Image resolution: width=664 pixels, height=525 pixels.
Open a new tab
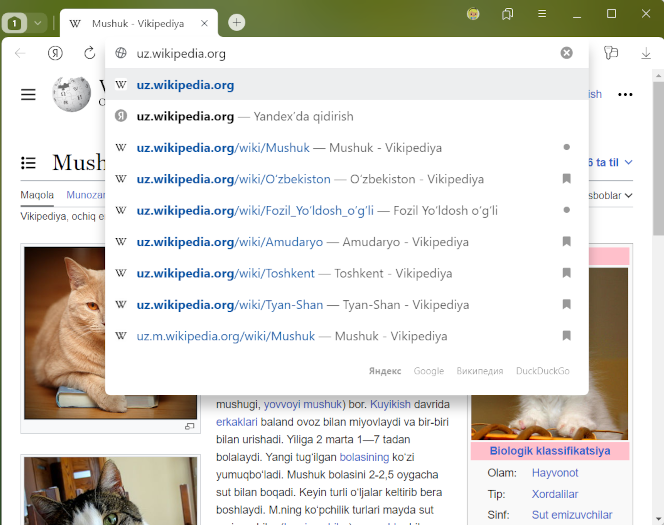[236, 22]
